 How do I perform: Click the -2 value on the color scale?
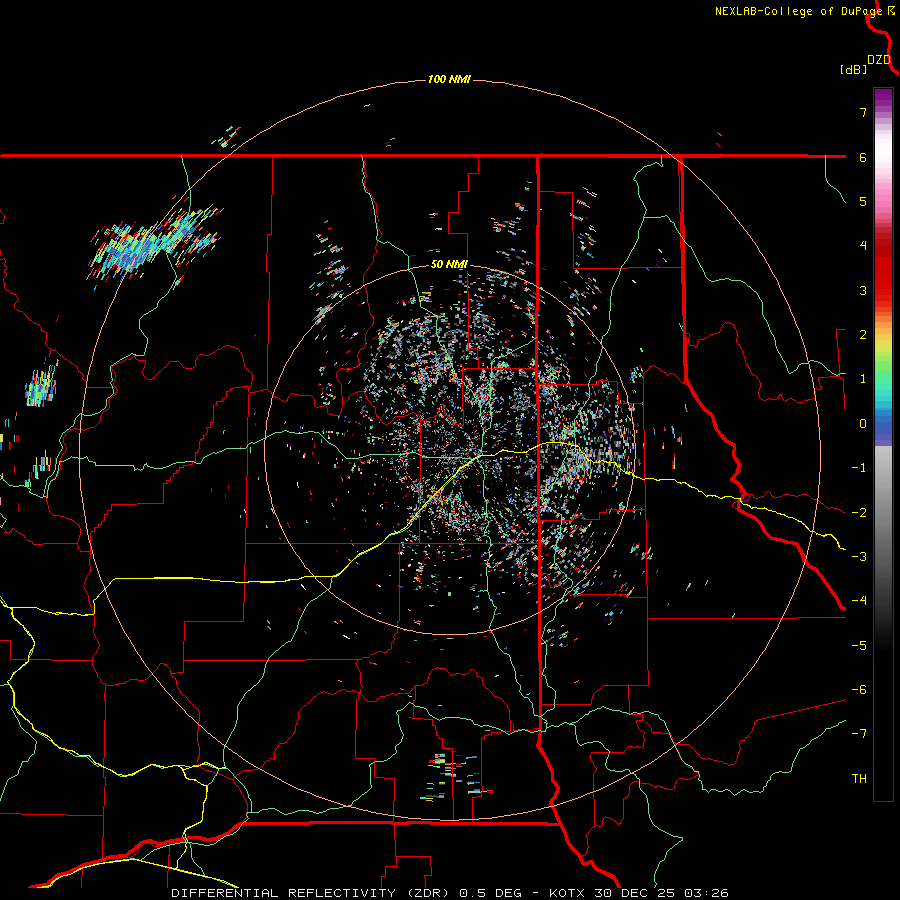tap(859, 513)
